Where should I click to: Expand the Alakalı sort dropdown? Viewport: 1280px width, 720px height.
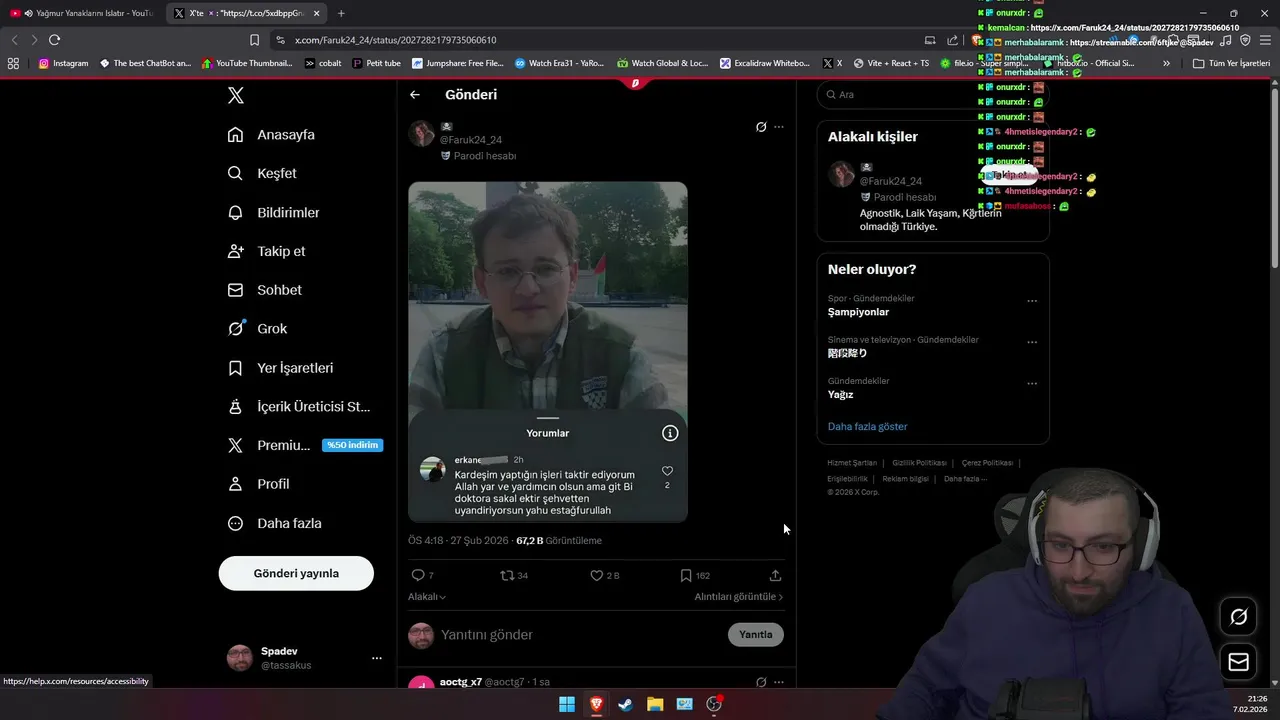[427, 597]
